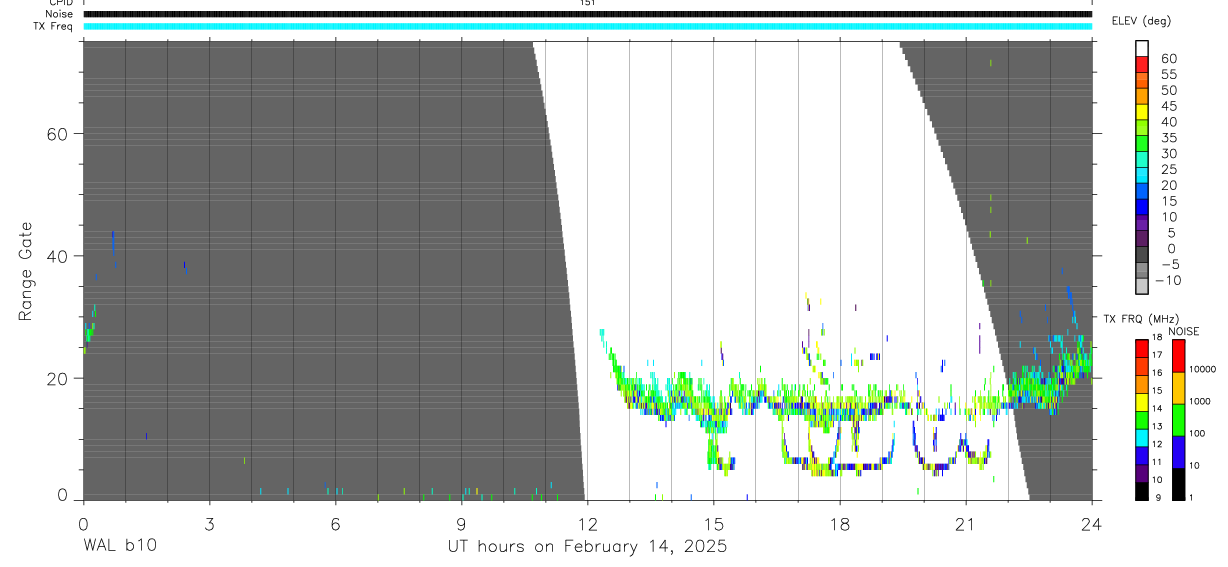Image resolution: width=1228 pixels, height=567 pixels.
Task: Select green TX FRQ swatch between 14 and 13
Action: (x=1141, y=419)
